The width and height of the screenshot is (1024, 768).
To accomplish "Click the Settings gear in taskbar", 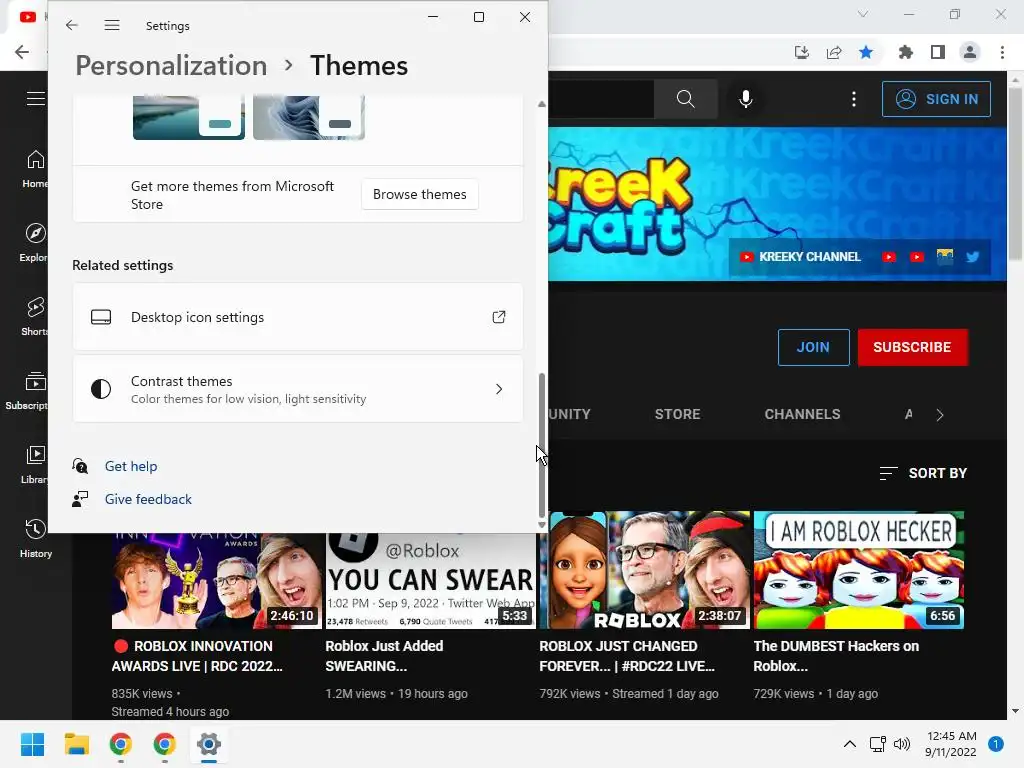I will click(209, 744).
